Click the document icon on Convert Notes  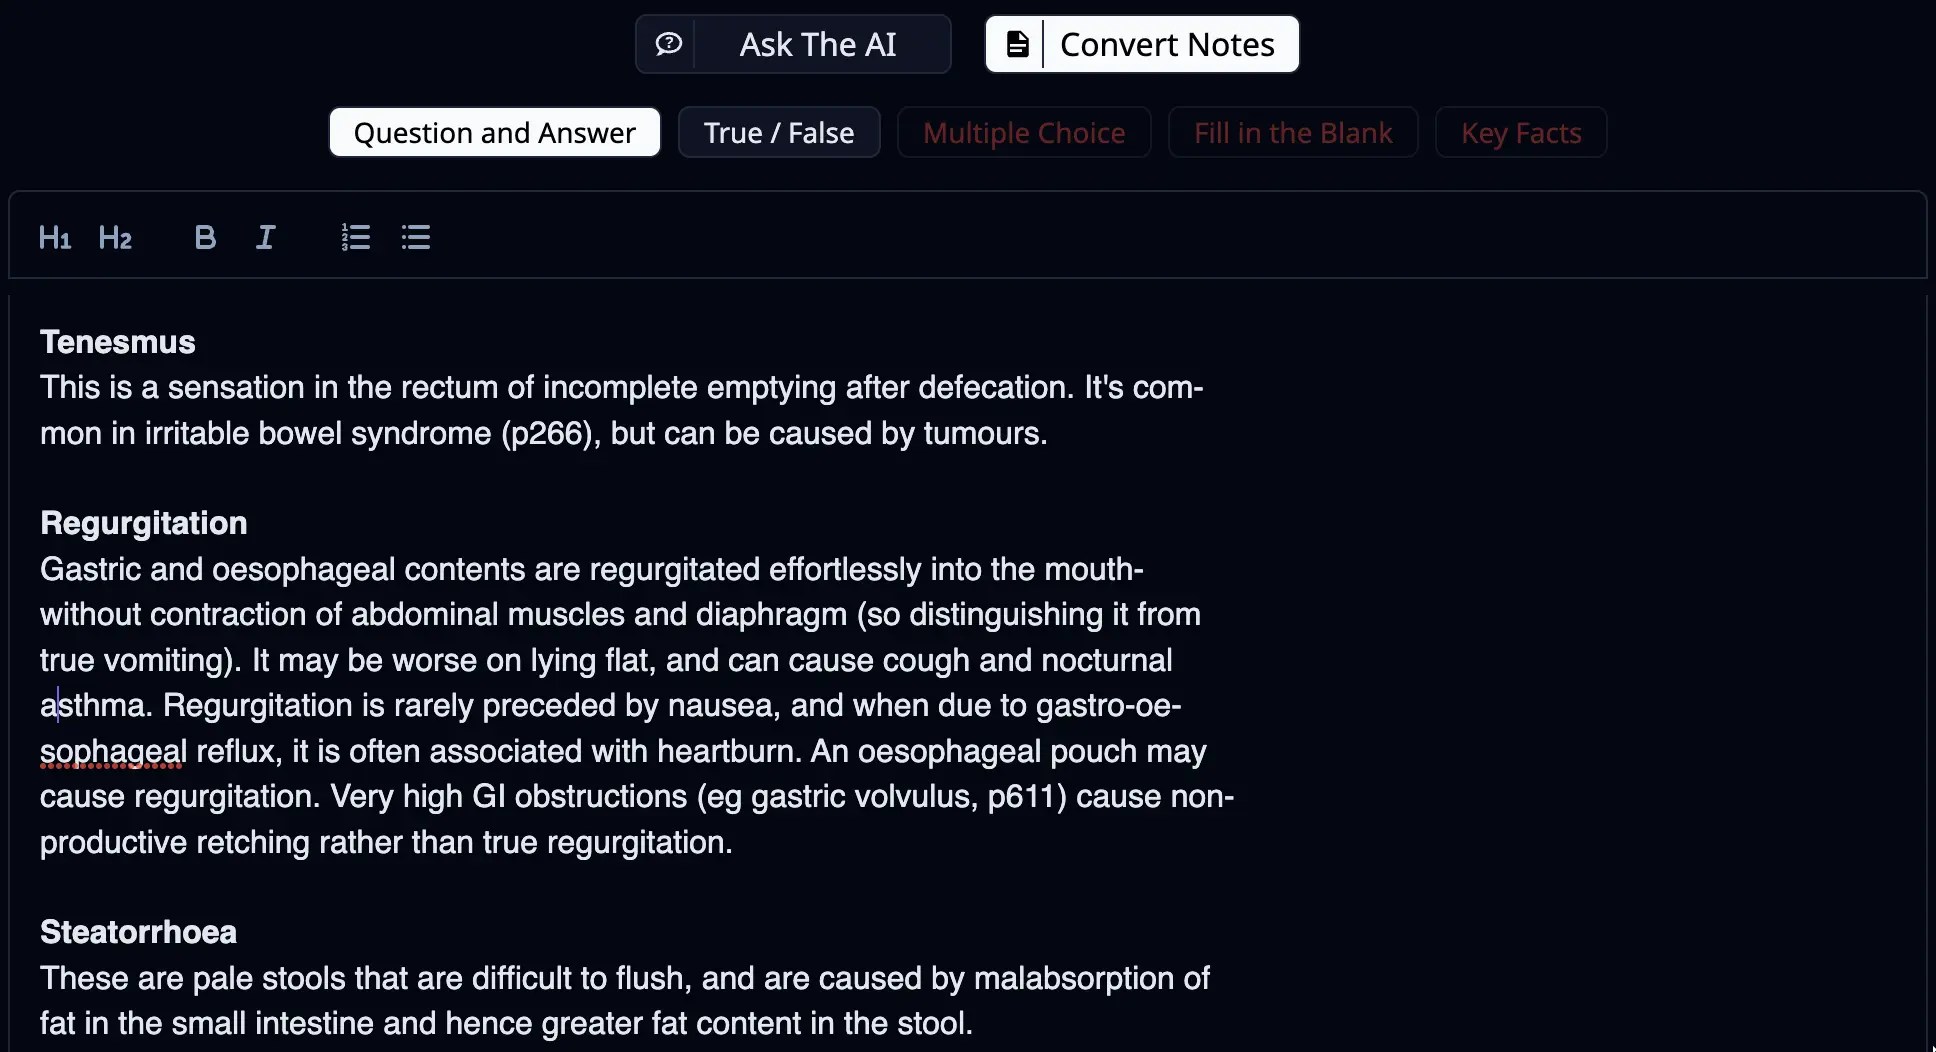pos(1018,44)
